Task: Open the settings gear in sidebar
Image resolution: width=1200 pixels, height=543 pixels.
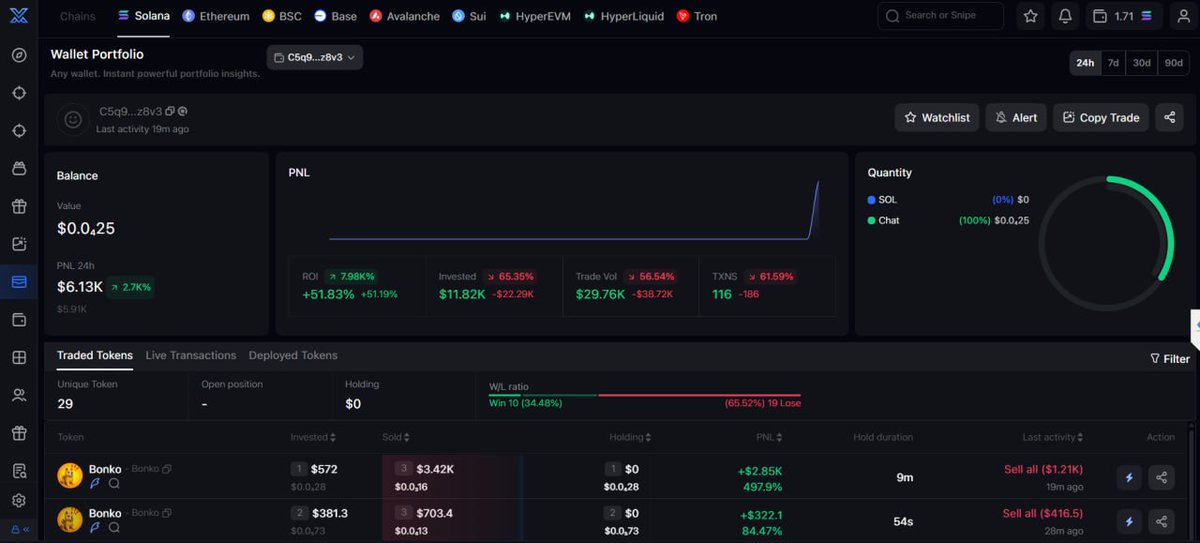Action: pyautogui.click(x=19, y=501)
